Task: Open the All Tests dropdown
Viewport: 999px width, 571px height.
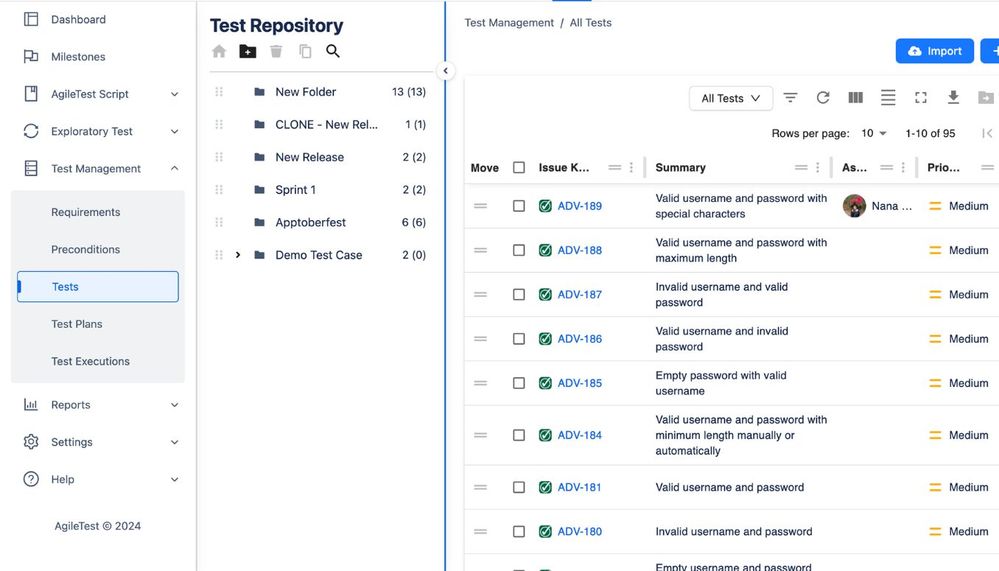Action: (x=731, y=98)
